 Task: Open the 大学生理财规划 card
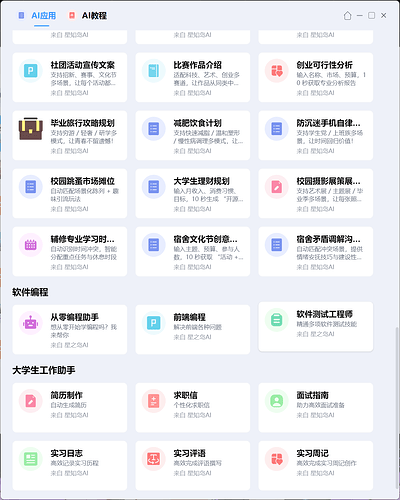point(193,193)
